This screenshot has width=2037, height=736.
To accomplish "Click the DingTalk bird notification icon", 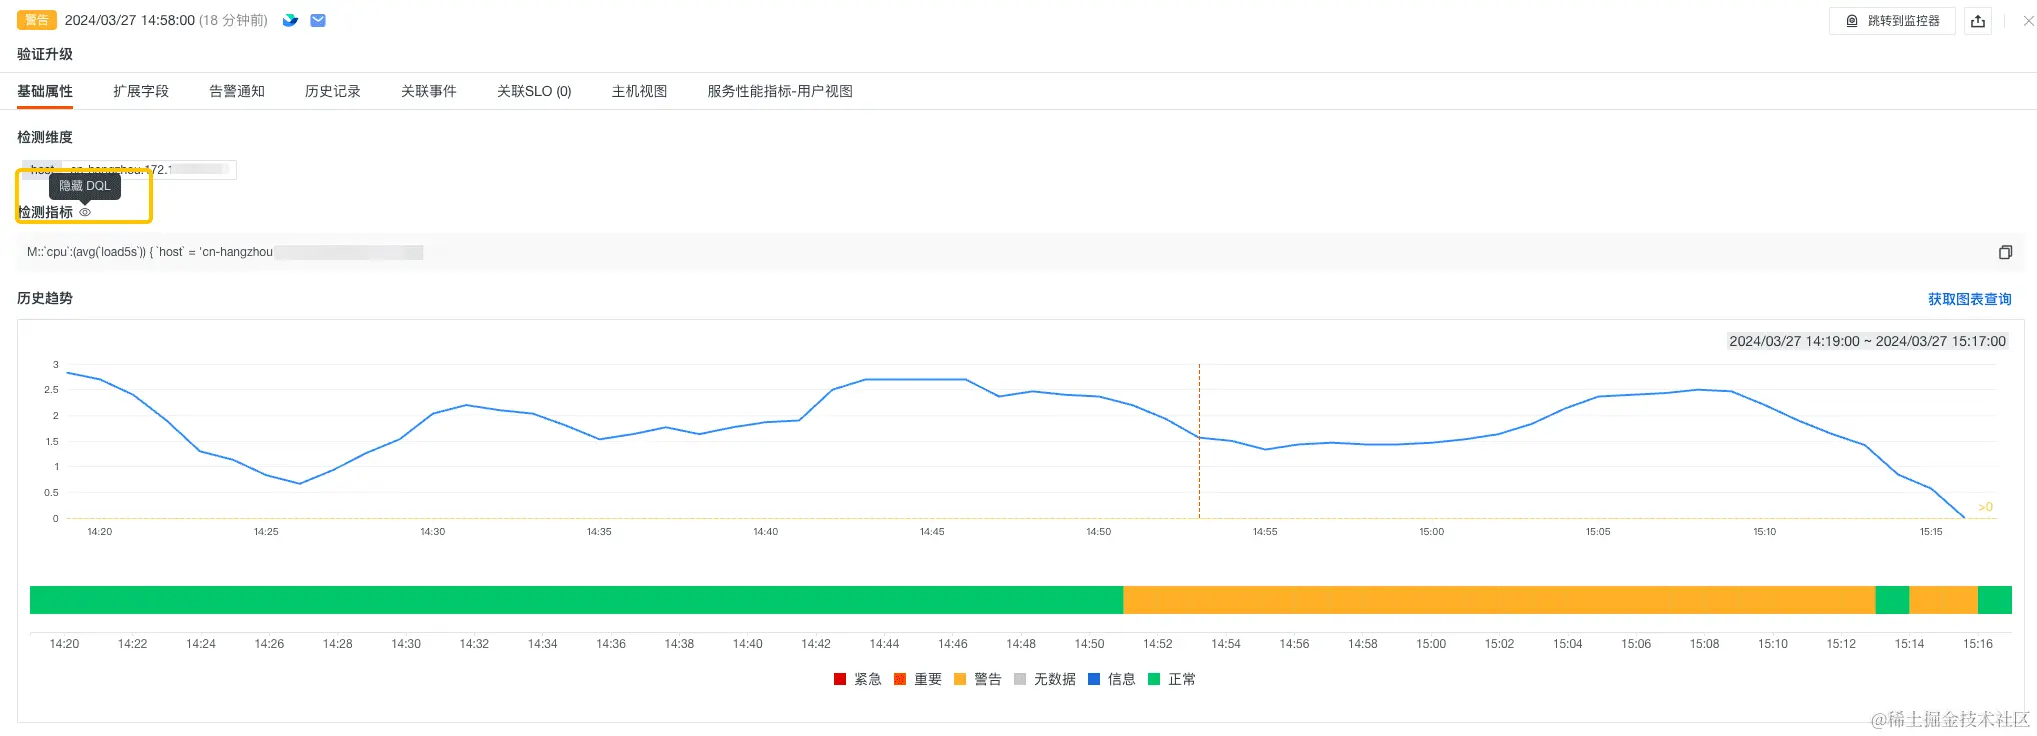I will click(x=290, y=20).
